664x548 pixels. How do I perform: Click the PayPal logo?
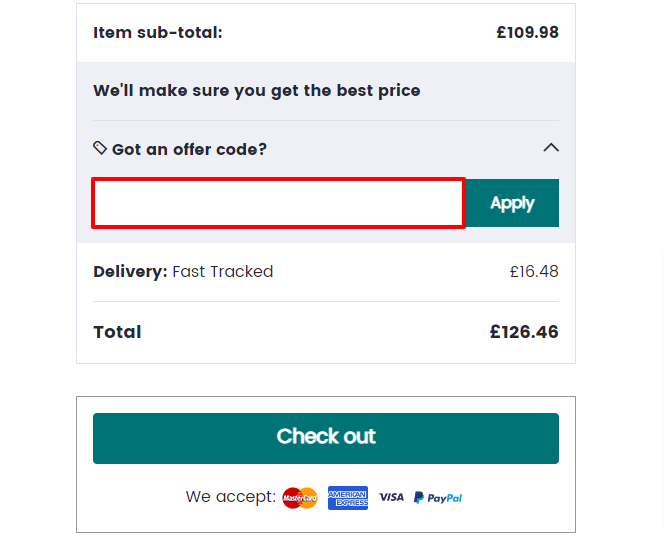tap(438, 498)
